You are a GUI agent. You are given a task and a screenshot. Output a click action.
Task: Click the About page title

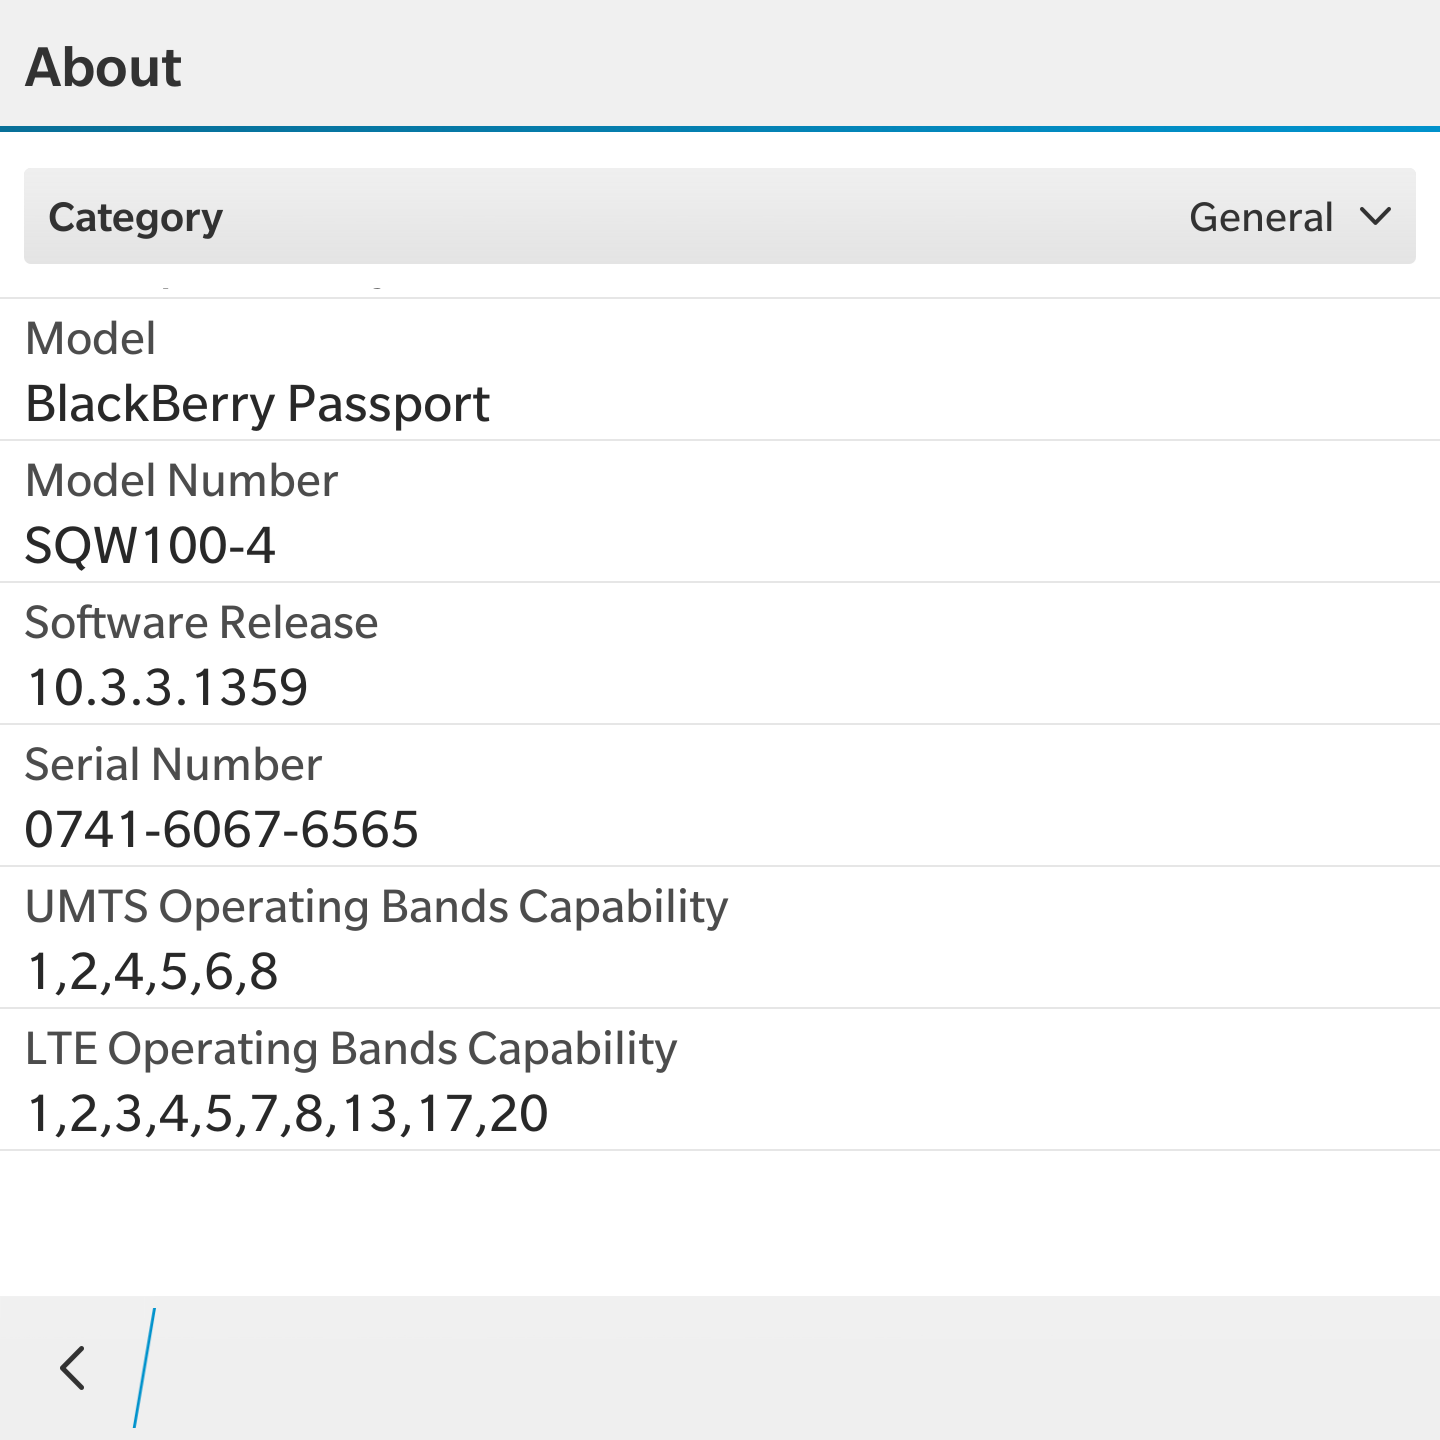click(103, 67)
